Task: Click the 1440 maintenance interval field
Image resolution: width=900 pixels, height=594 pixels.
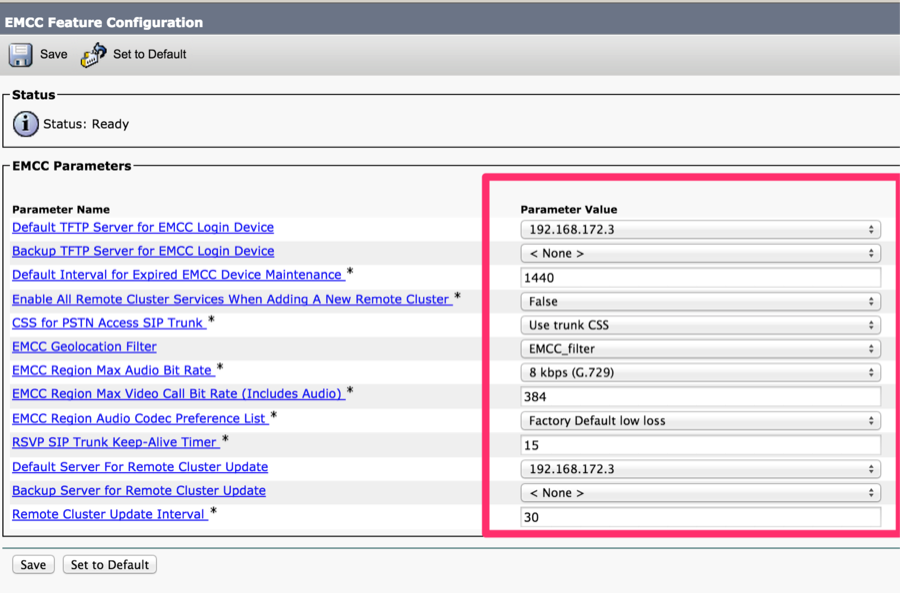Action: point(700,278)
